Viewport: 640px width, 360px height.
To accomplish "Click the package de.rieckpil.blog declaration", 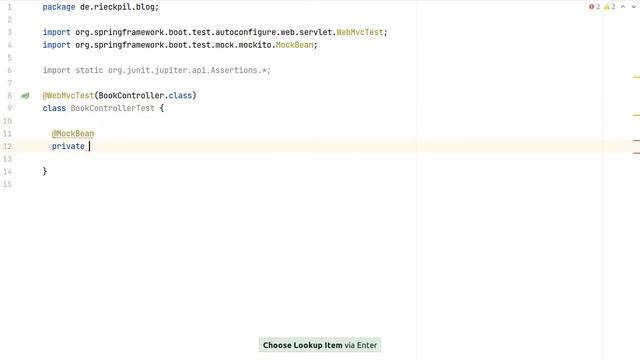I will pyautogui.click(x=101, y=7).
